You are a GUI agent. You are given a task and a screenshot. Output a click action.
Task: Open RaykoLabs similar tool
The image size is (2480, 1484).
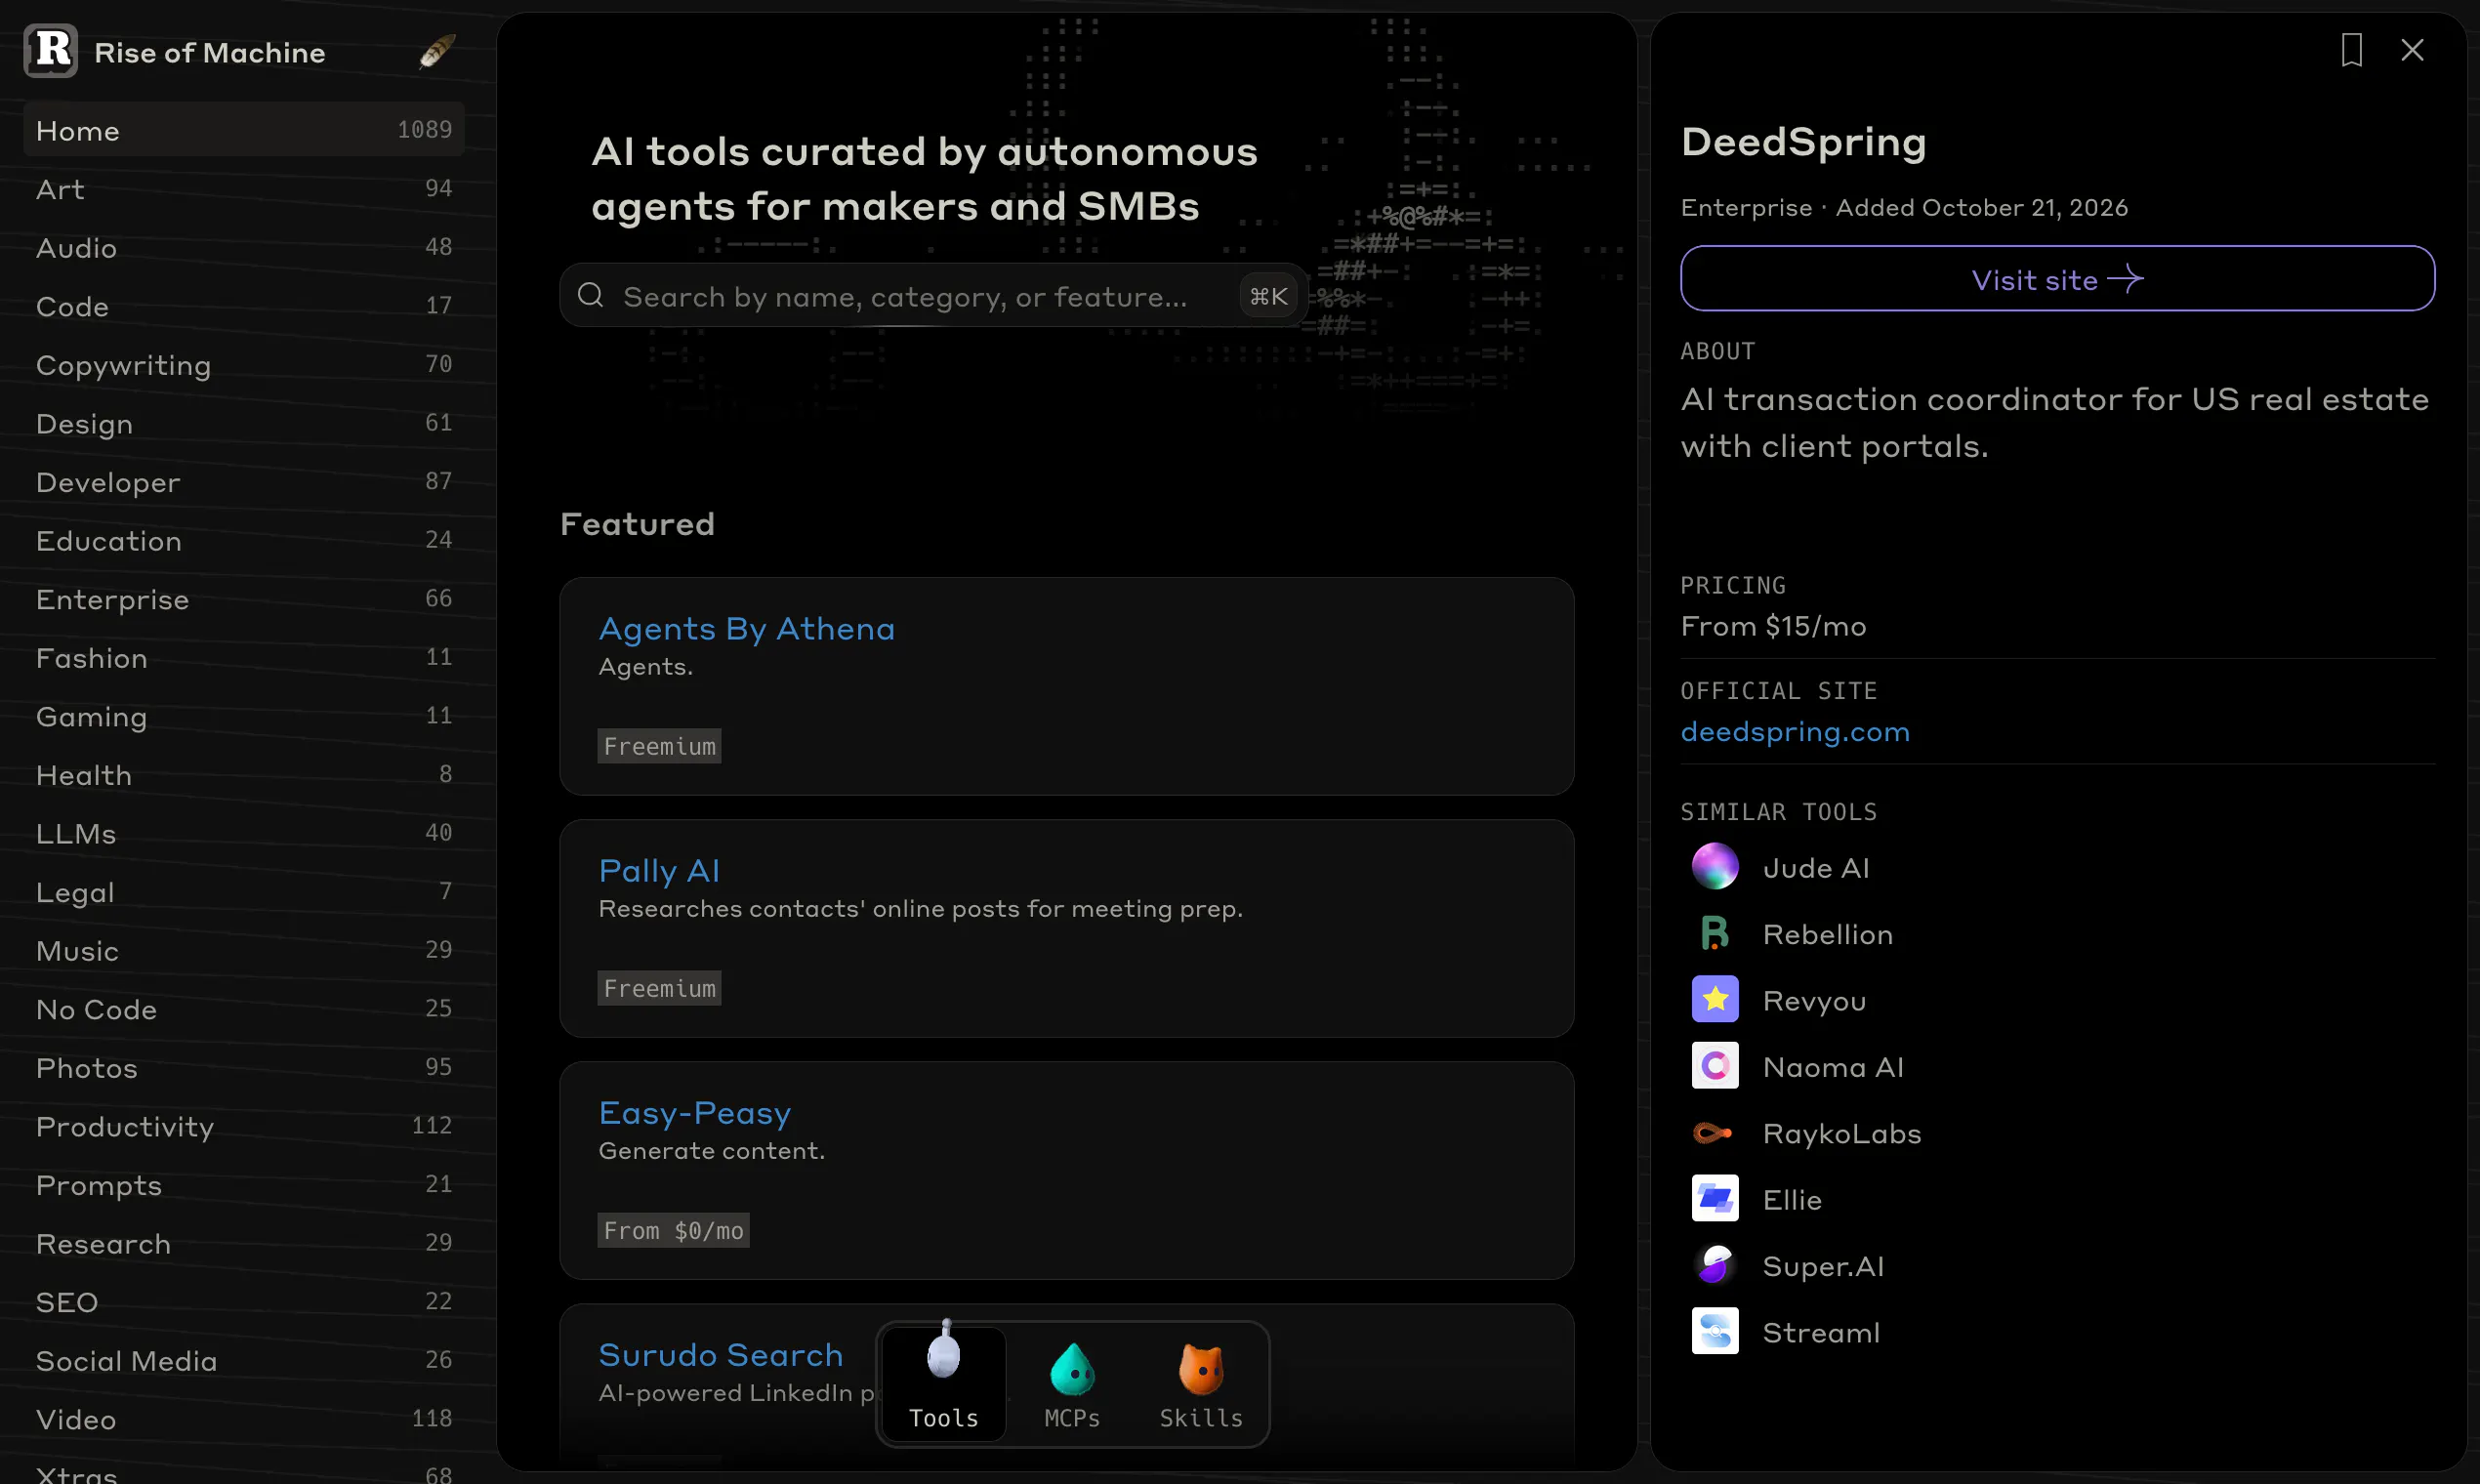(x=1806, y=1133)
